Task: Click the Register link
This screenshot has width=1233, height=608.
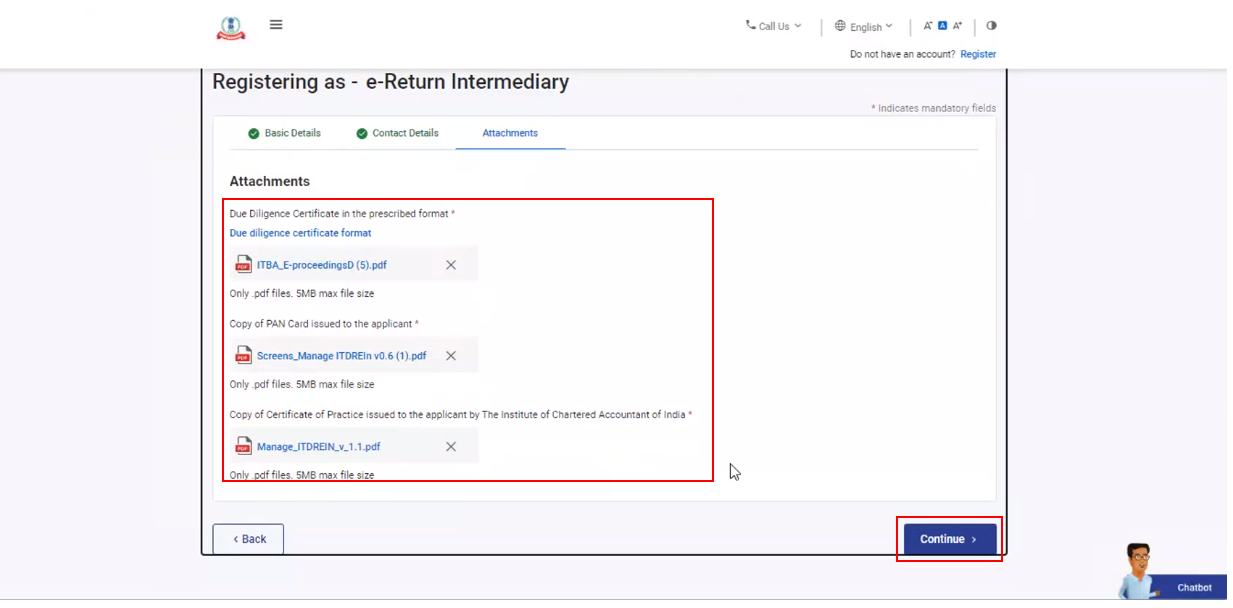Action: [978, 54]
